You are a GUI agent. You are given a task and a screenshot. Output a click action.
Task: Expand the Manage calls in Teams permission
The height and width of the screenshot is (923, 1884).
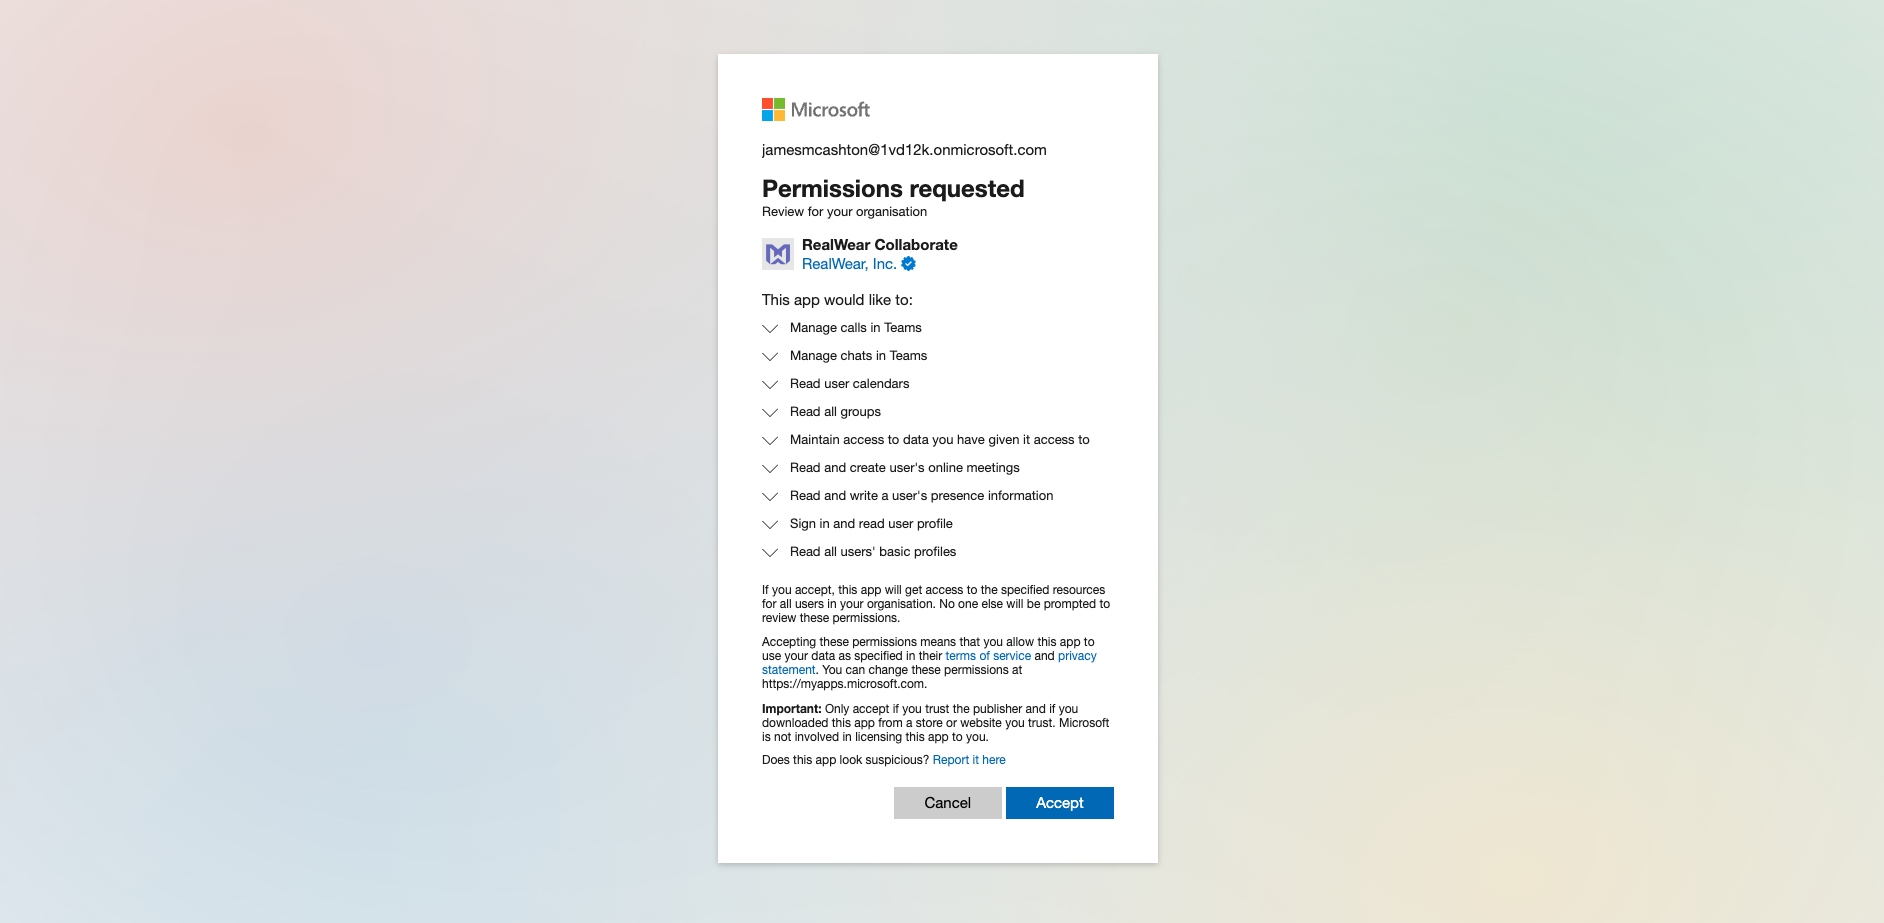tap(770, 328)
